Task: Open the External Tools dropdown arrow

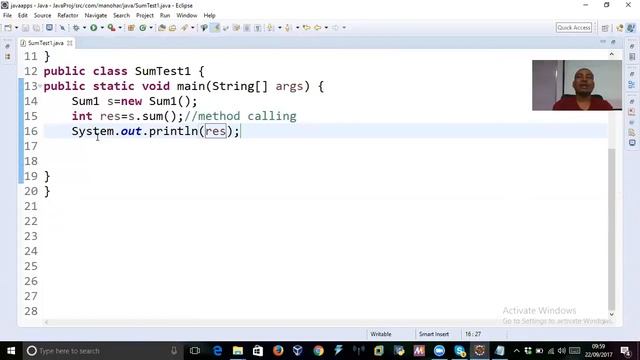Action: 120,28
